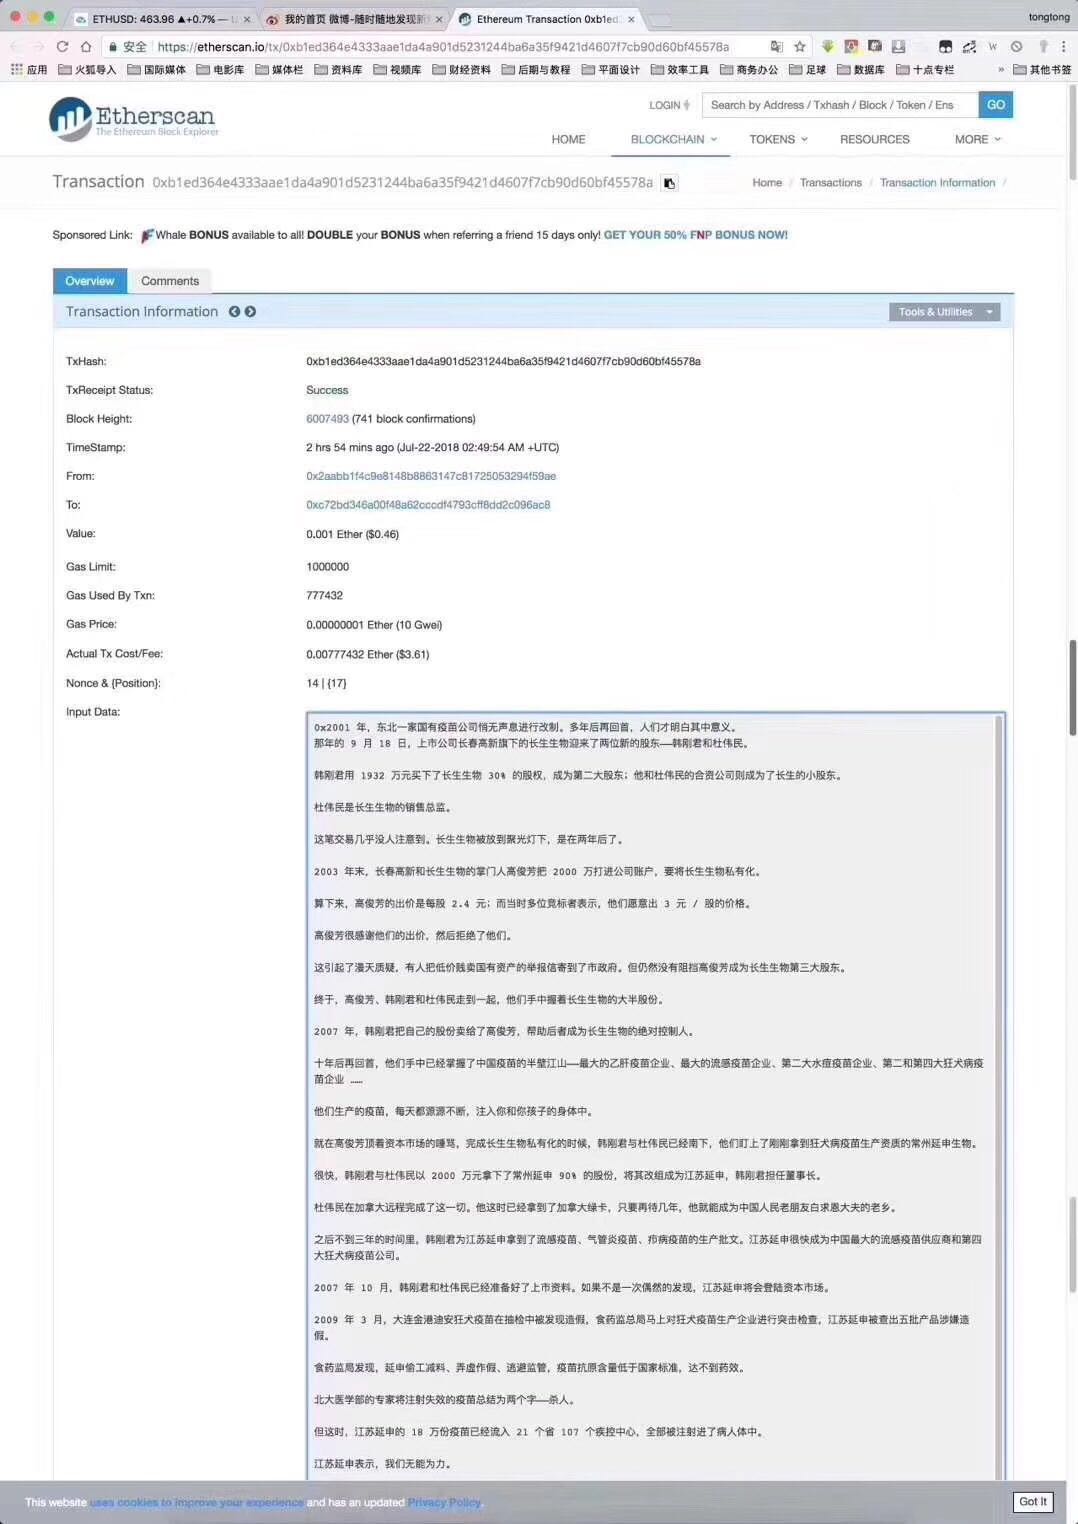Click the green download extension icon
Viewport: 1078px width, 1524px height.
[827, 47]
